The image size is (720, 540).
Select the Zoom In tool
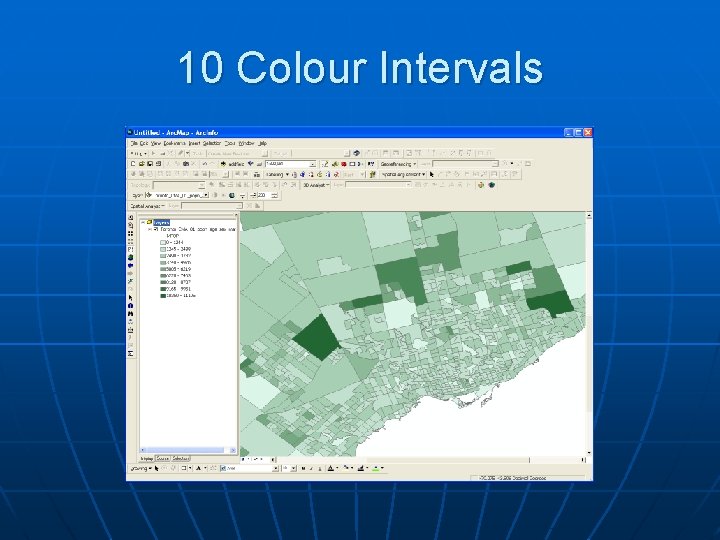click(131, 218)
